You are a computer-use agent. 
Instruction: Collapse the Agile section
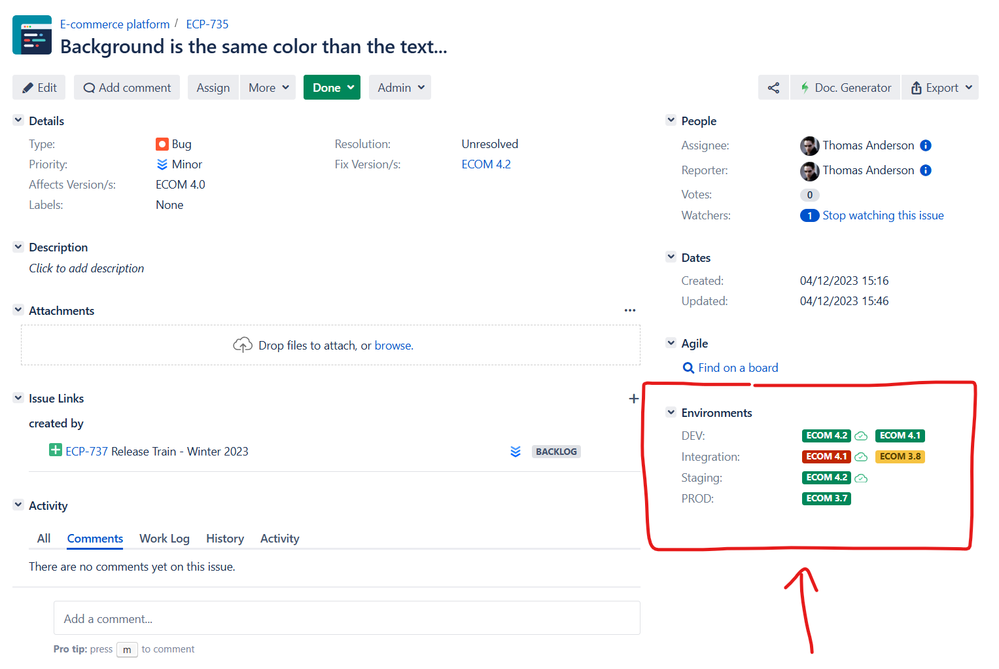670,343
